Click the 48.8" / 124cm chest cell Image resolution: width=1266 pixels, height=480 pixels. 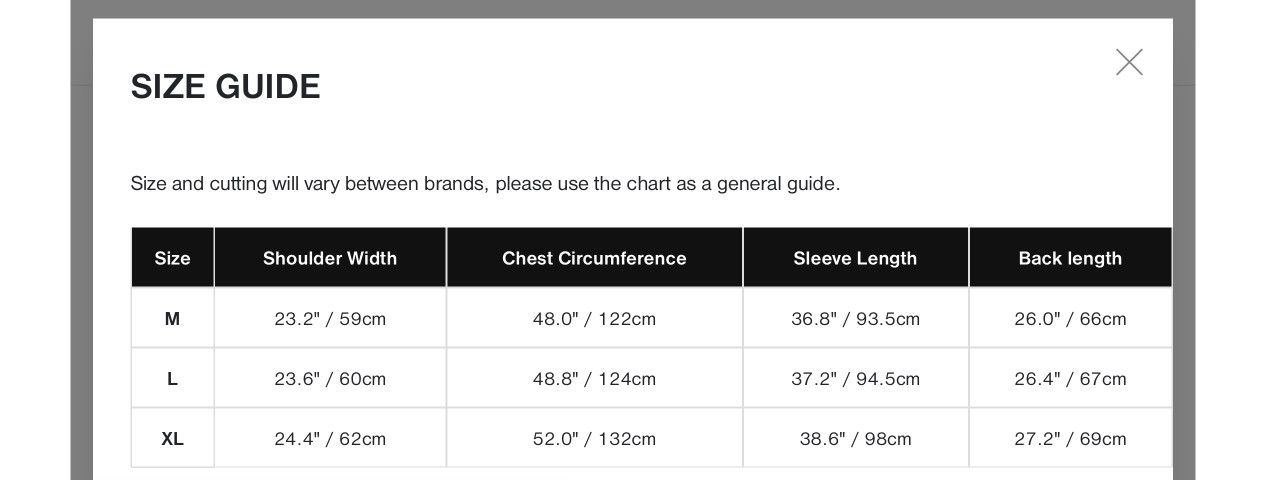594,378
